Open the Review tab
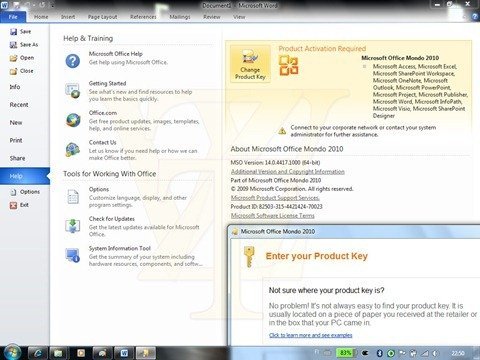The width and height of the screenshot is (480, 360). [x=212, y=17]
